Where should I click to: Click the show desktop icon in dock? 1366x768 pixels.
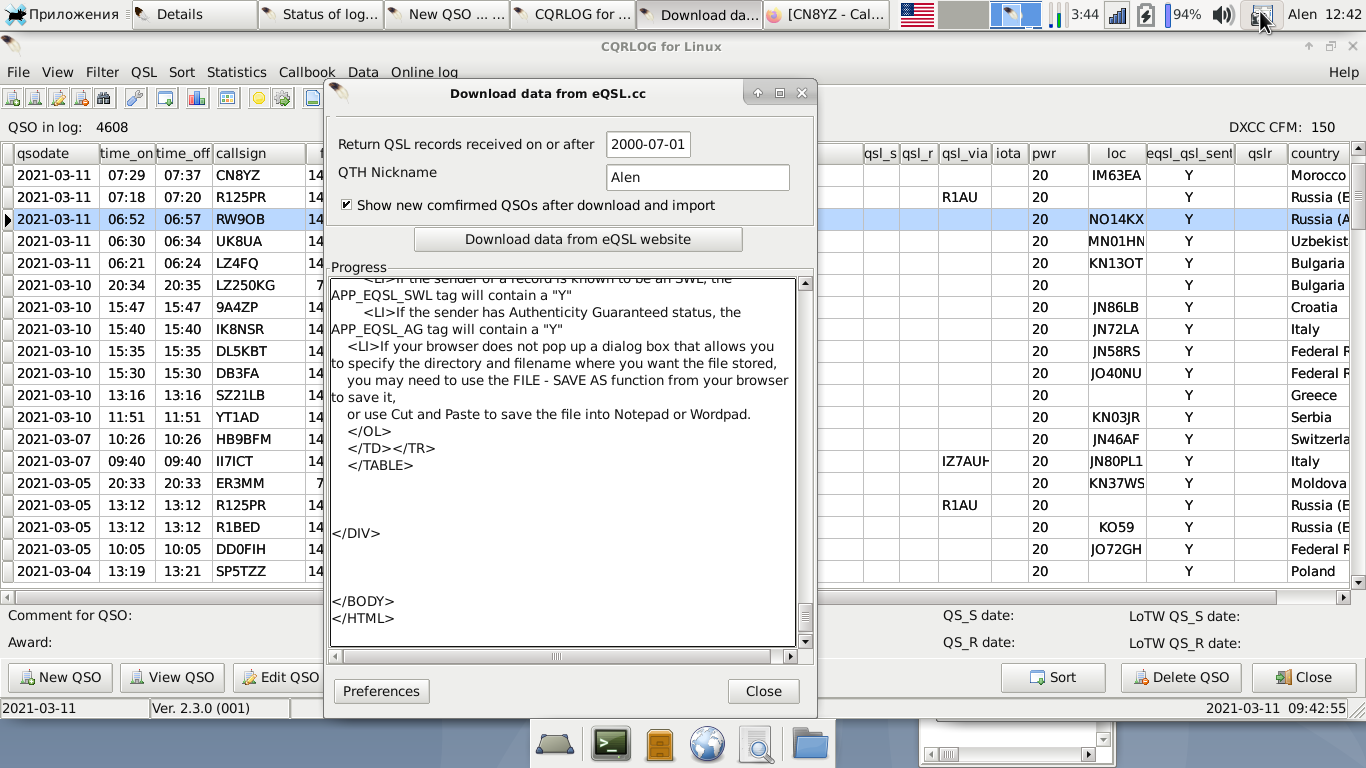coord(555,744)
